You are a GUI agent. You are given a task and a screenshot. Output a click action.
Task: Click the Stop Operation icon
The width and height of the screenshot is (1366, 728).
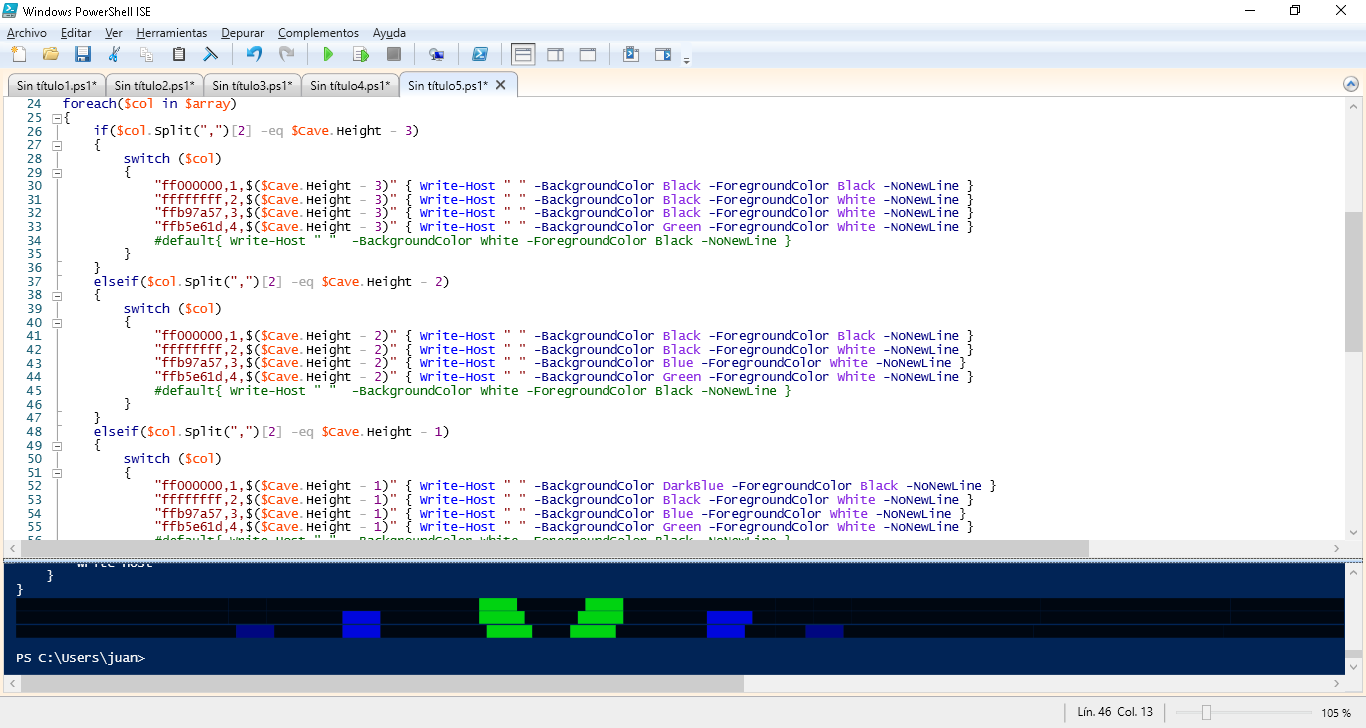(x=394, y=54)
